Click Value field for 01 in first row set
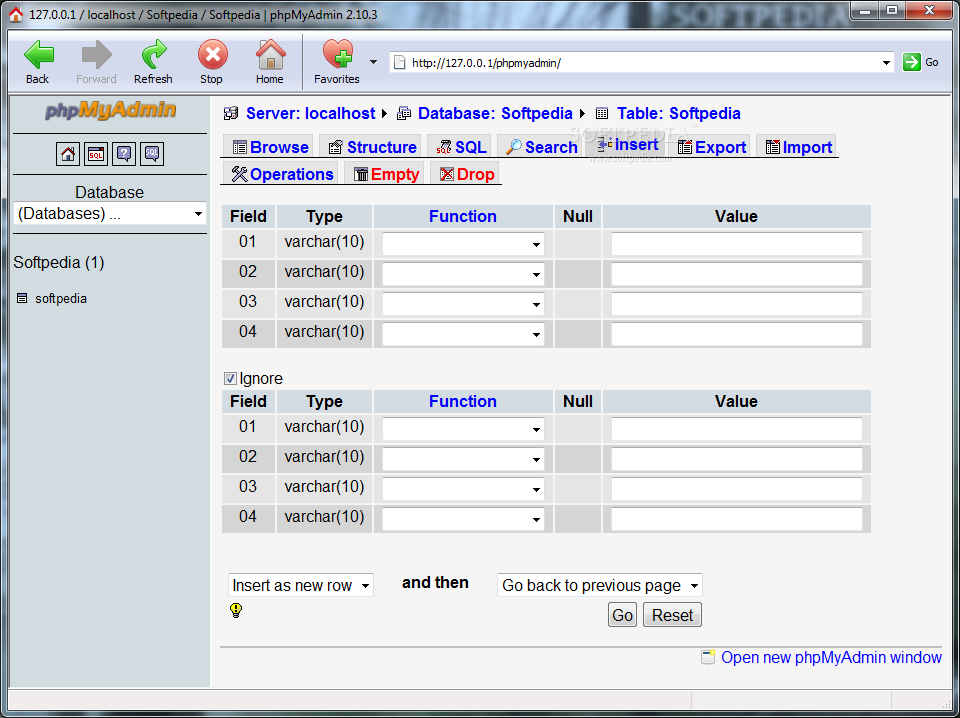Image resolution: width=960 pixels, height=718 pixels. point(737,244)
